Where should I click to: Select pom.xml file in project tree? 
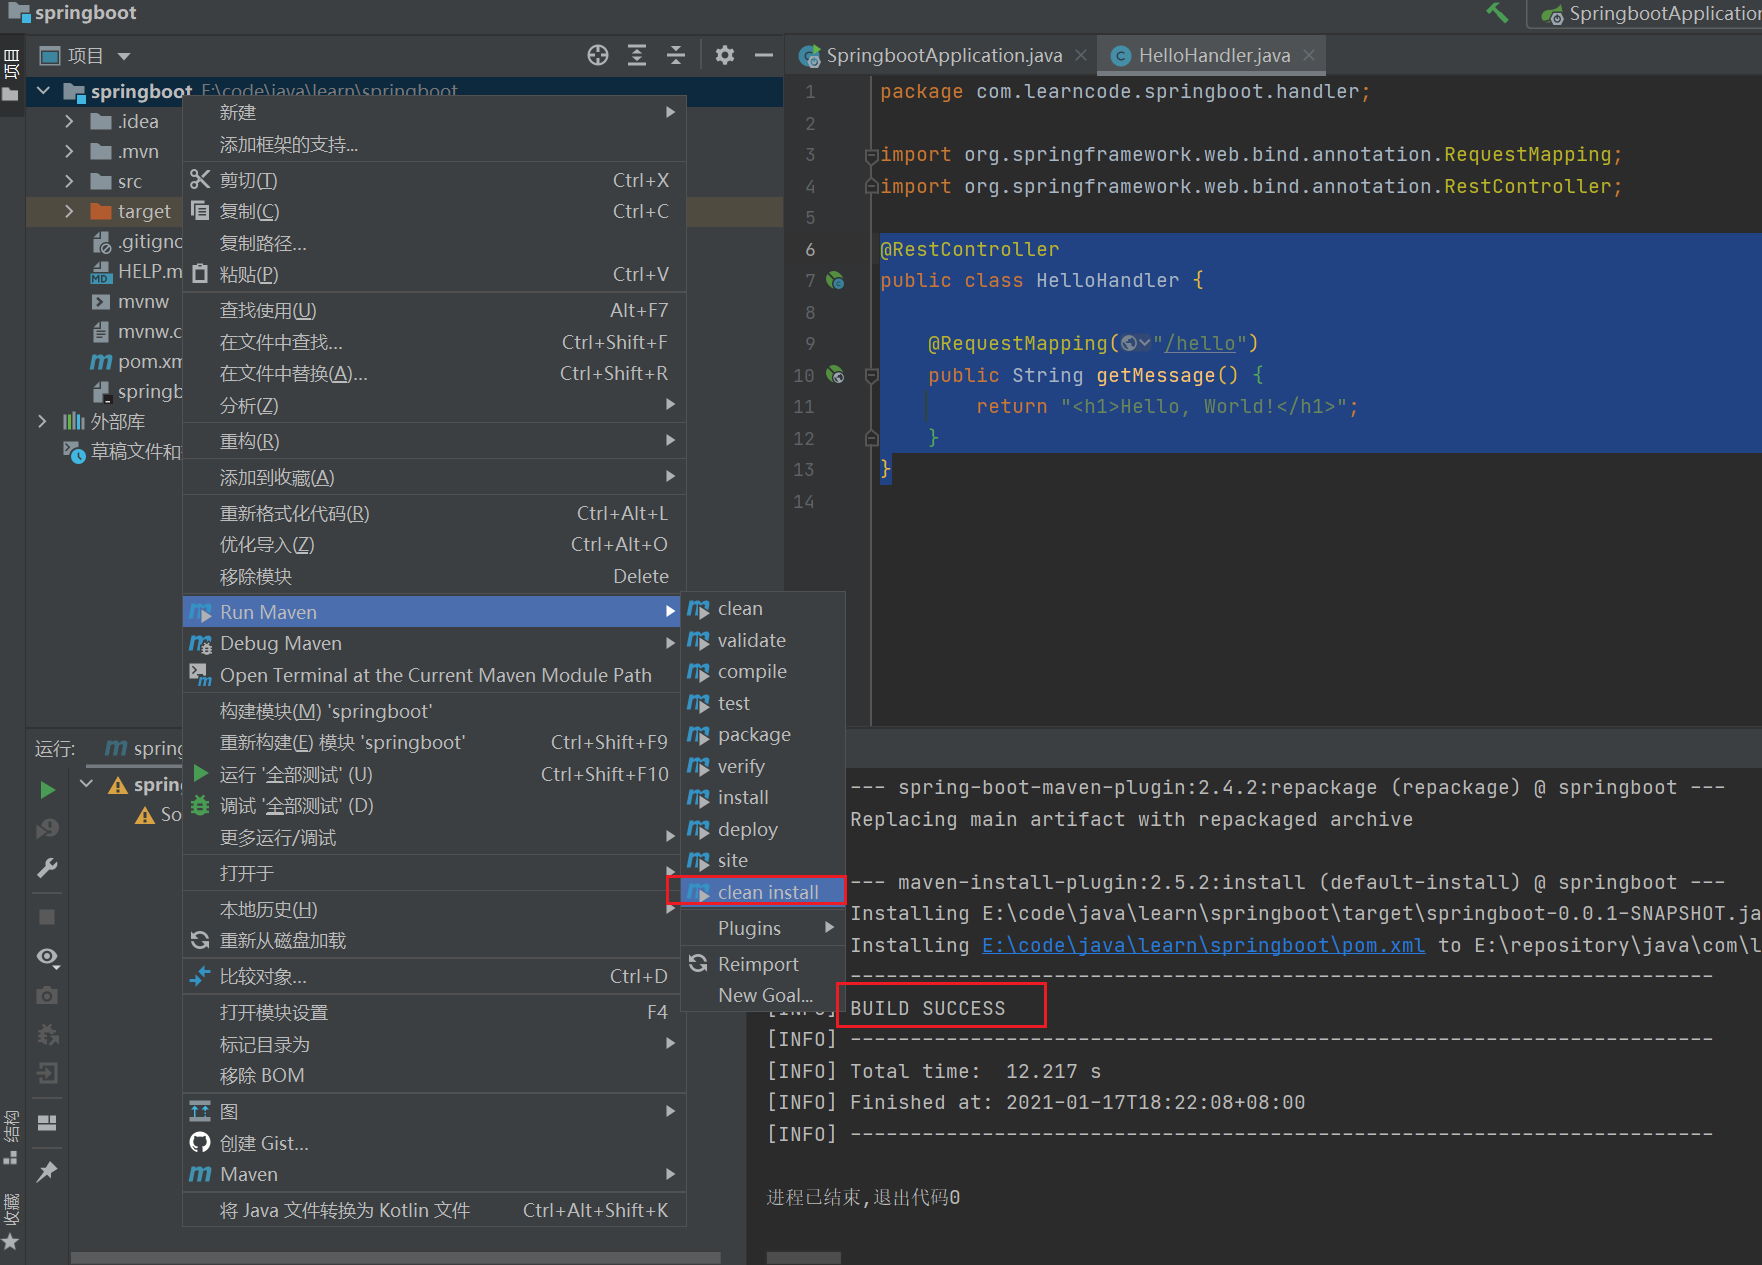pos(136,361)
